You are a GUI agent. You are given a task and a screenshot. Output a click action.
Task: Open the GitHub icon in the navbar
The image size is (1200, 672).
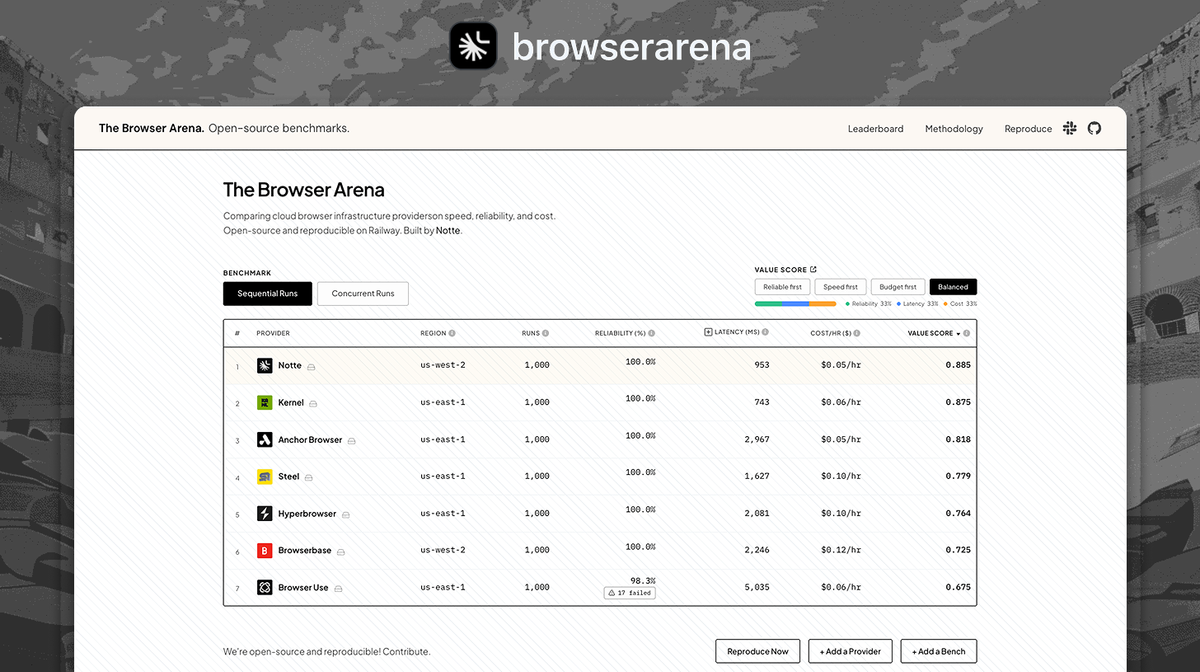[x=1093, y=128]
